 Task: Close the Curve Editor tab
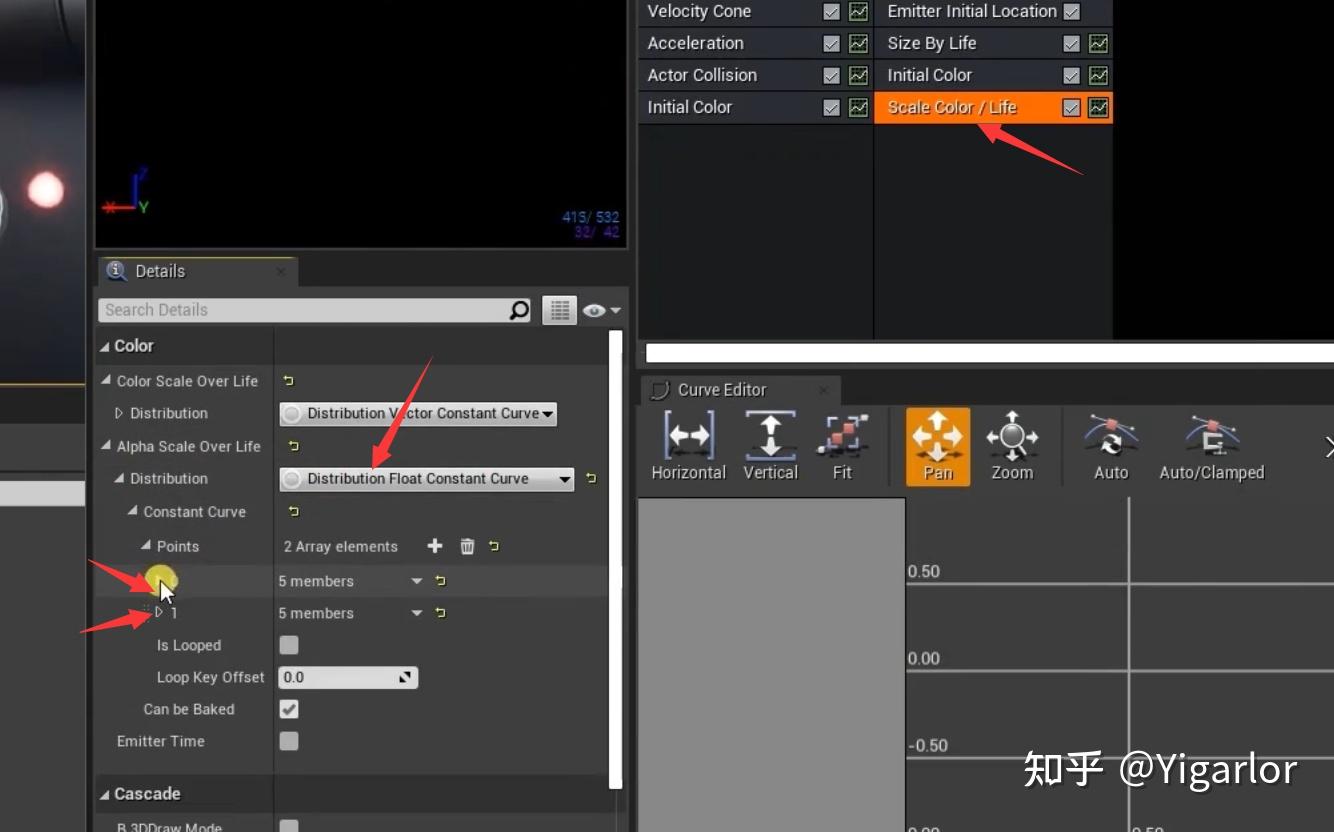824,390
